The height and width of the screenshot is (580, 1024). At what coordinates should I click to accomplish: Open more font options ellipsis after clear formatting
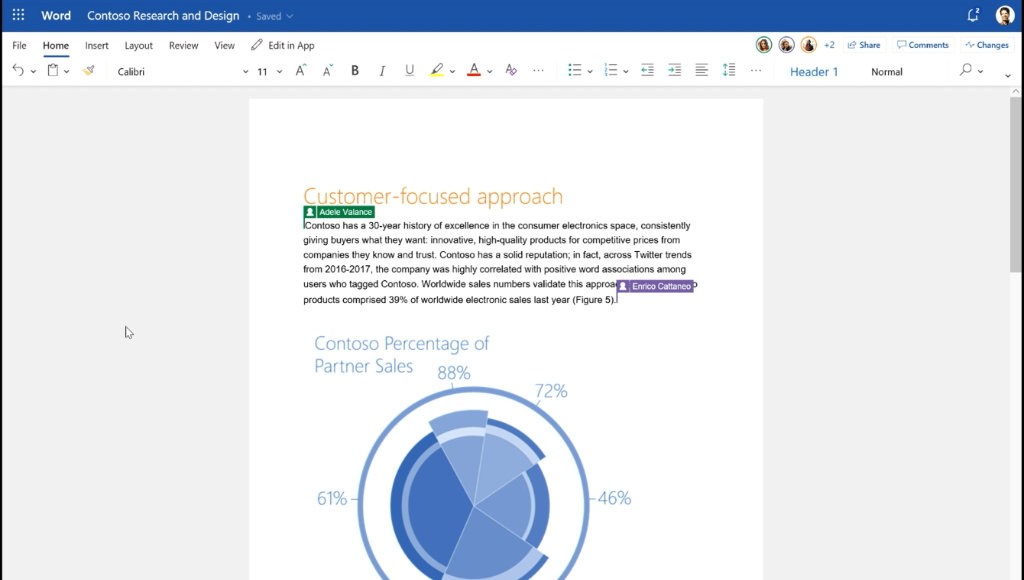click(x=538, y=71)
